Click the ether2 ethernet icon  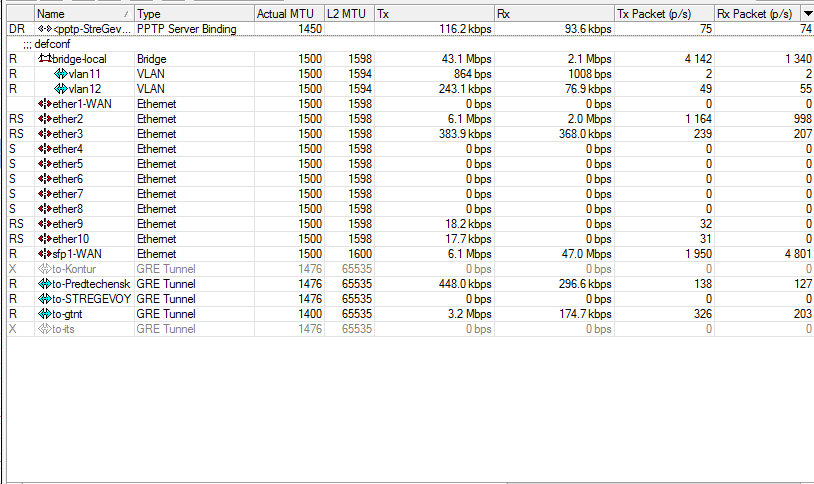(x=45, y=119)
